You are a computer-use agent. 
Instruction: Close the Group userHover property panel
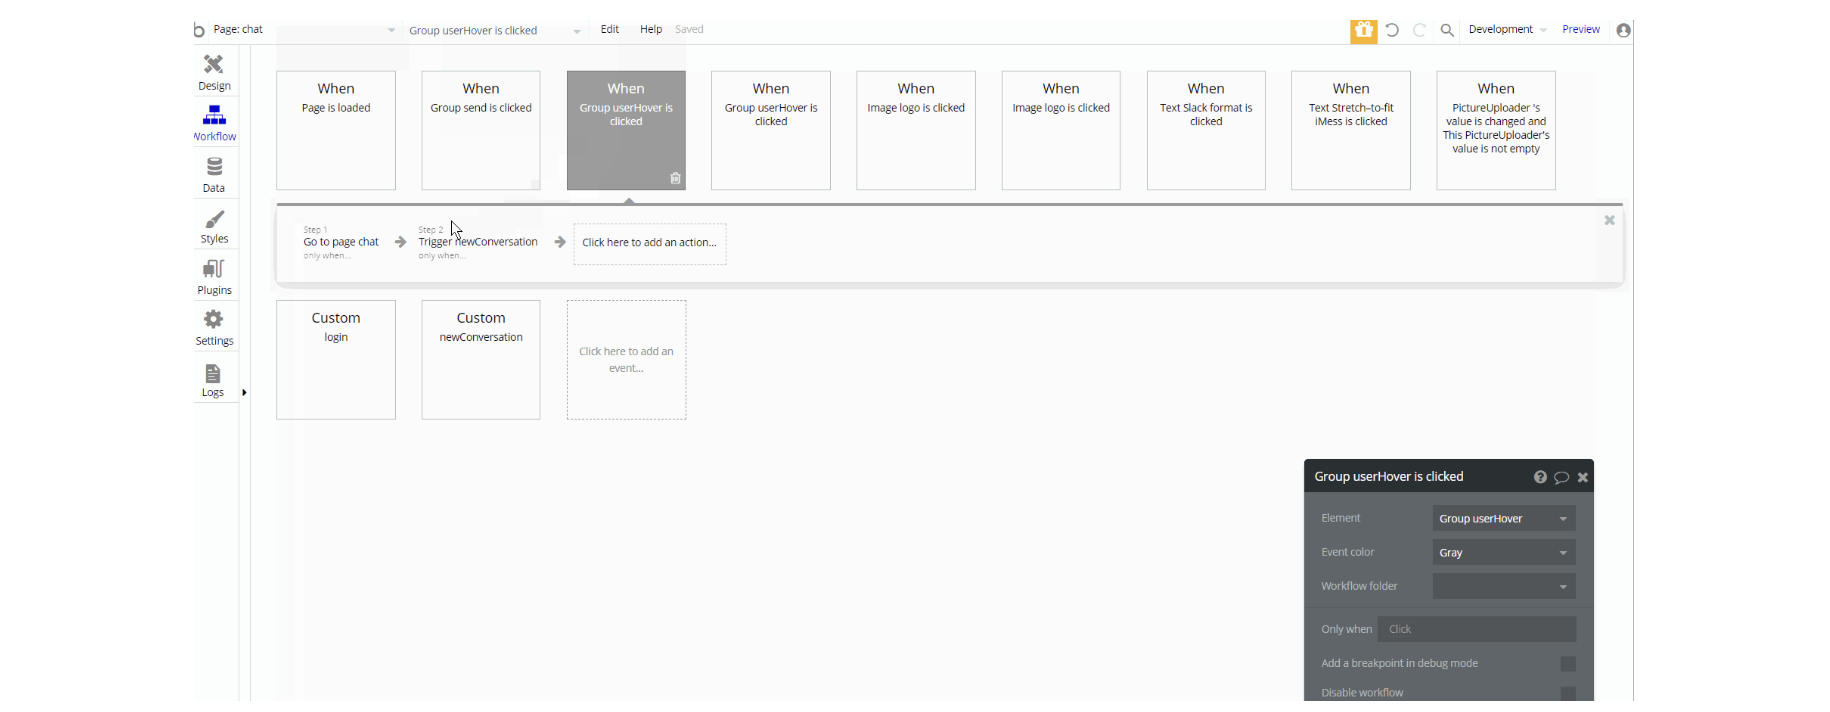click(1583, 477)
